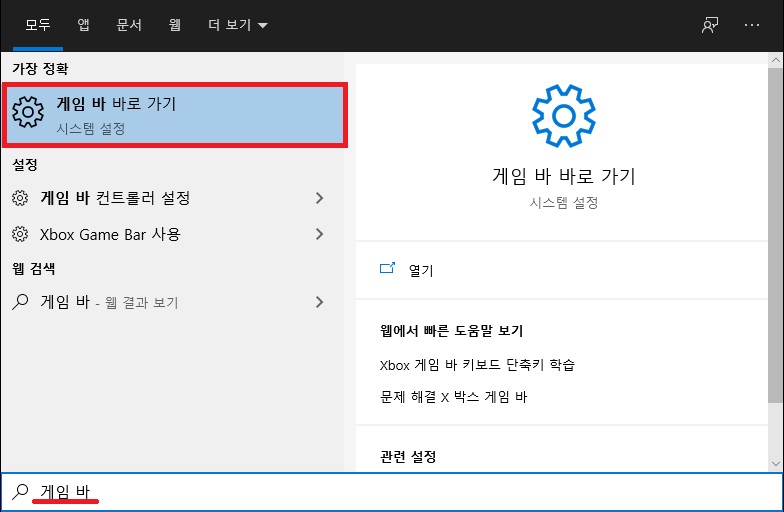Click gear icon of best match result
784x512 pixels.
point(28,112)
